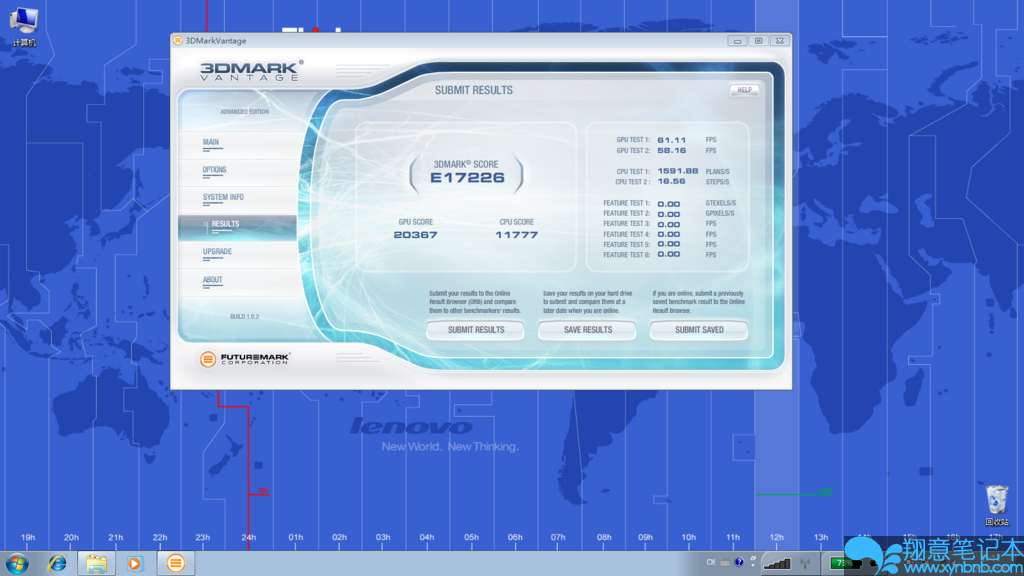Click GPU Test 2 value 58.16
Screen dimensions: 1024x576
point(671,150)
